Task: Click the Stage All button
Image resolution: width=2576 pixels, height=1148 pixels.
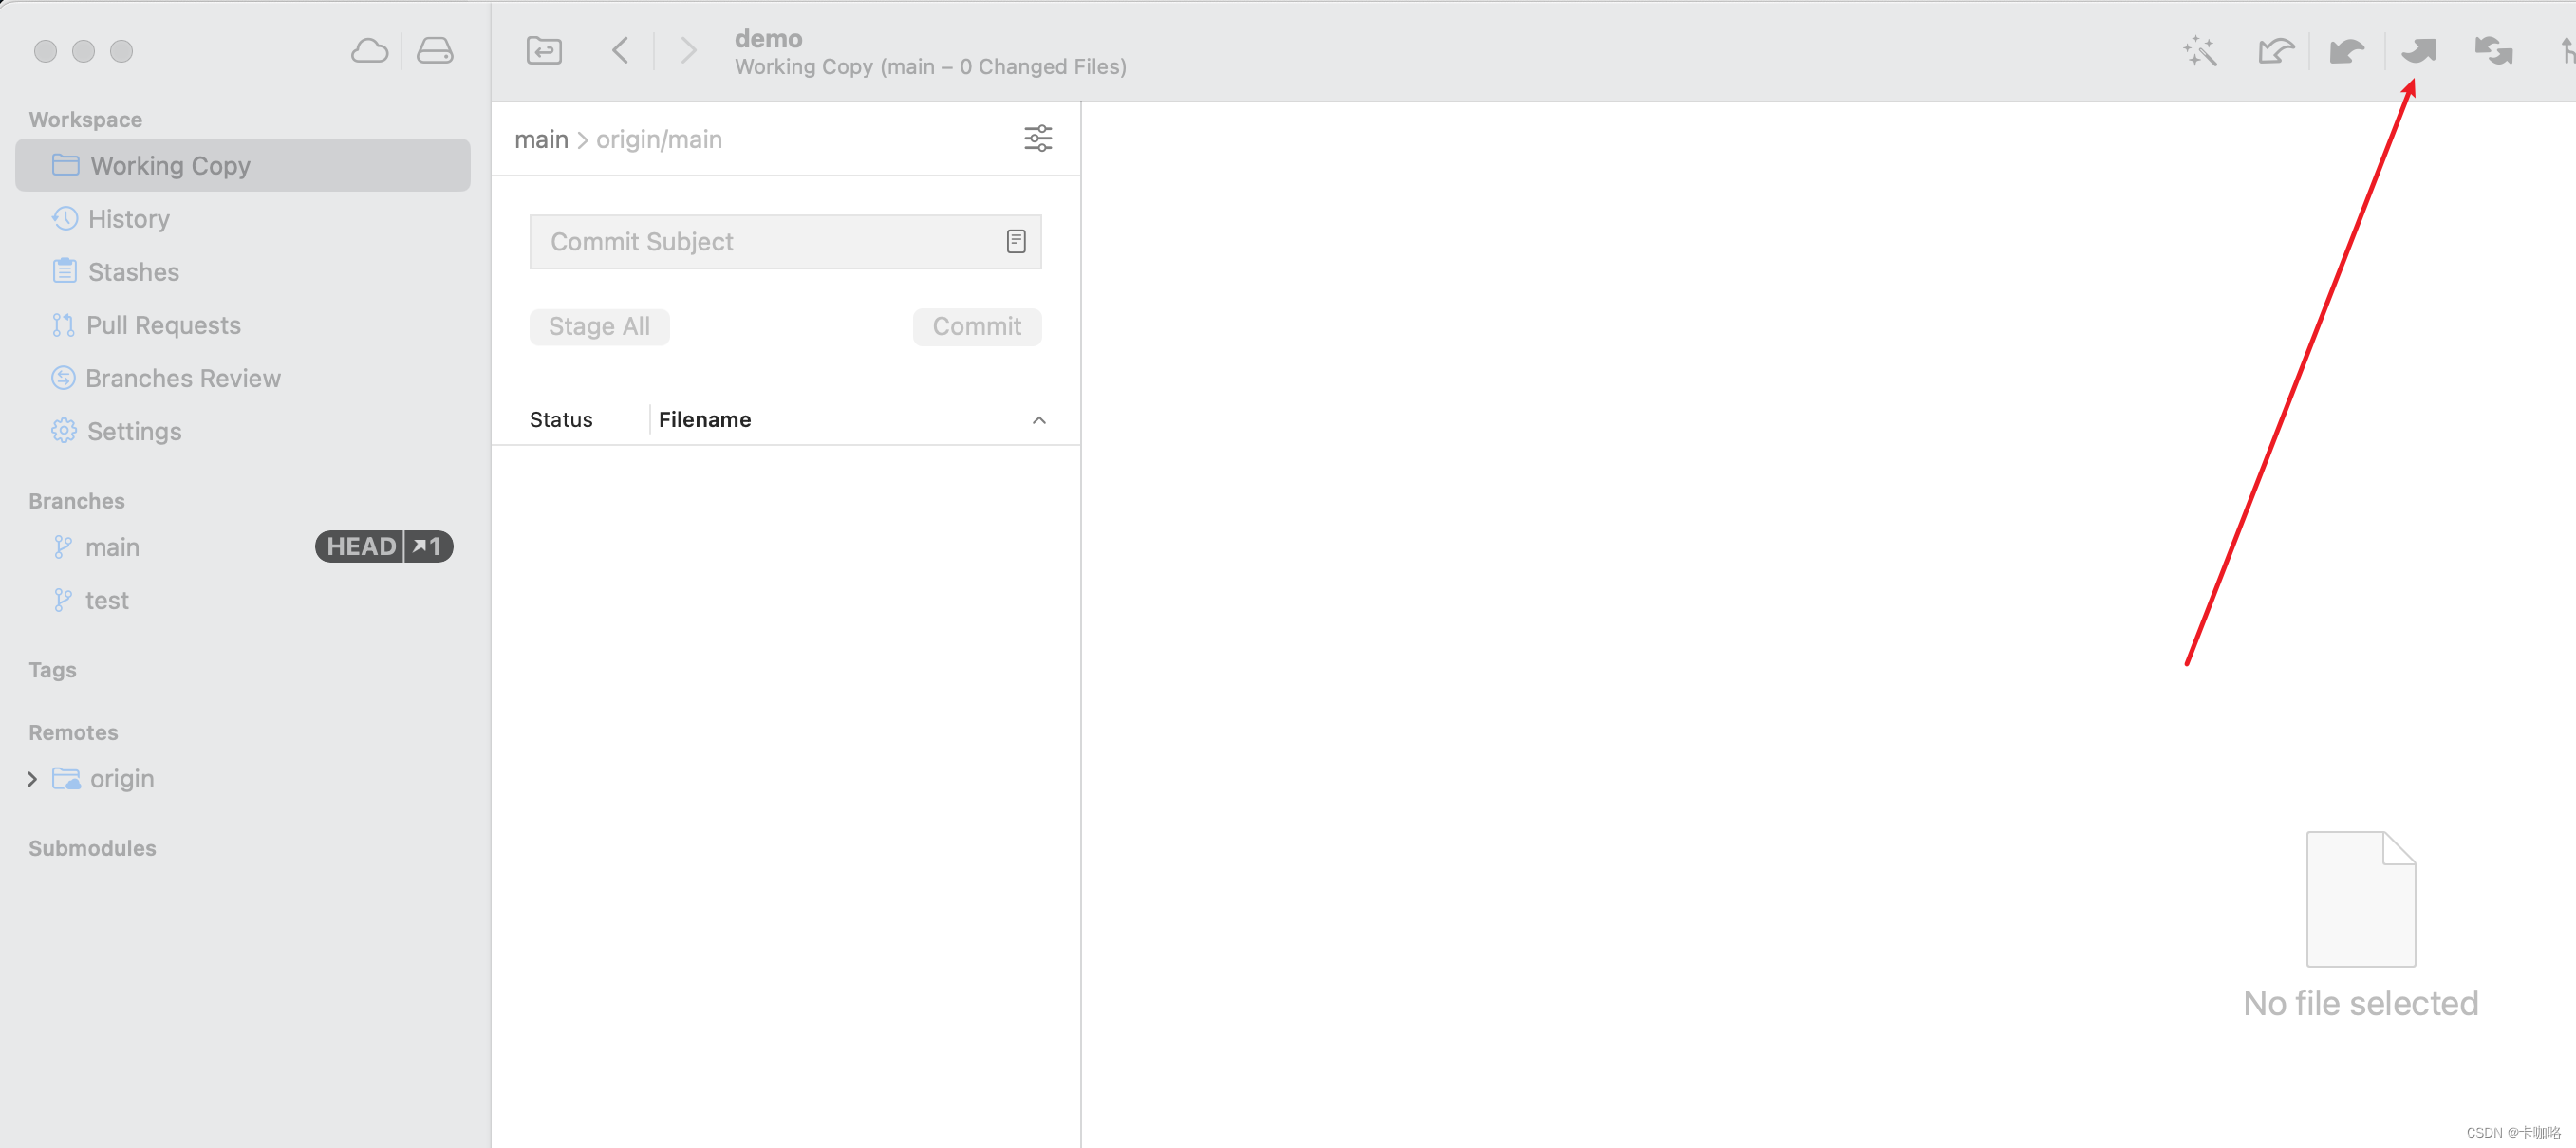Action: [x=599, y=327]
